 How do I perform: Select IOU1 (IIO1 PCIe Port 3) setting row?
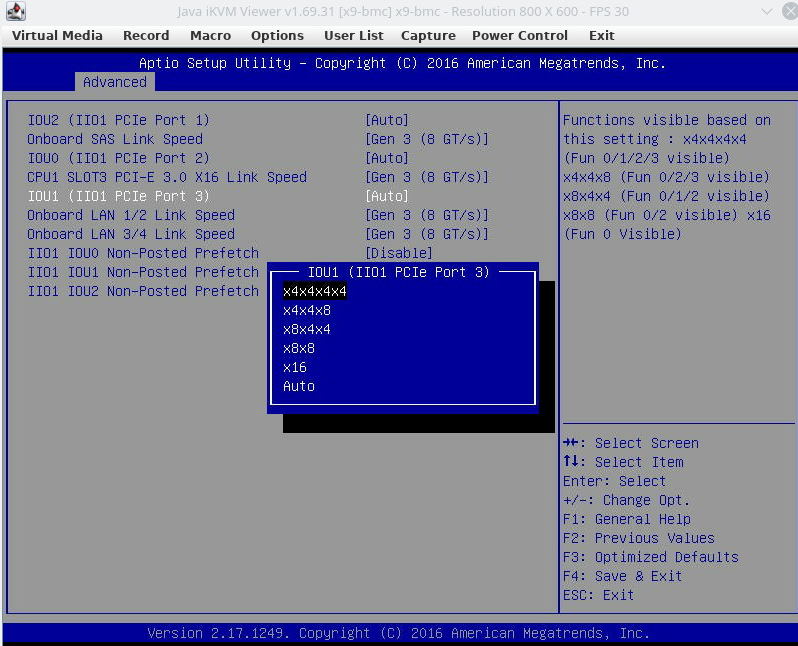[x=119, y=196]
